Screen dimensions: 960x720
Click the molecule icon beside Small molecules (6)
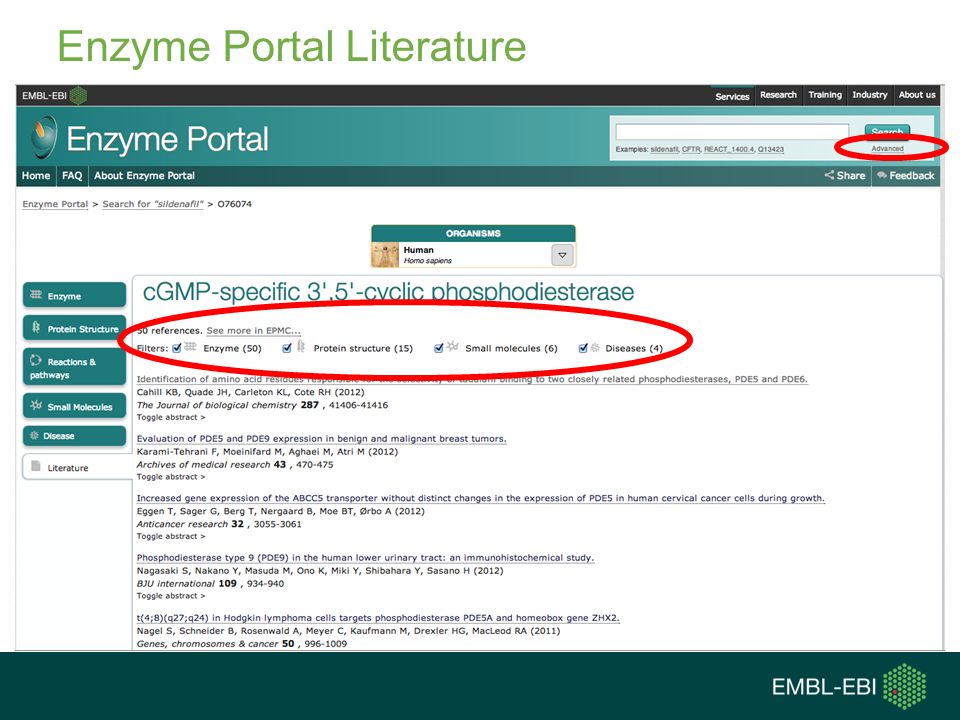[452, 347]
